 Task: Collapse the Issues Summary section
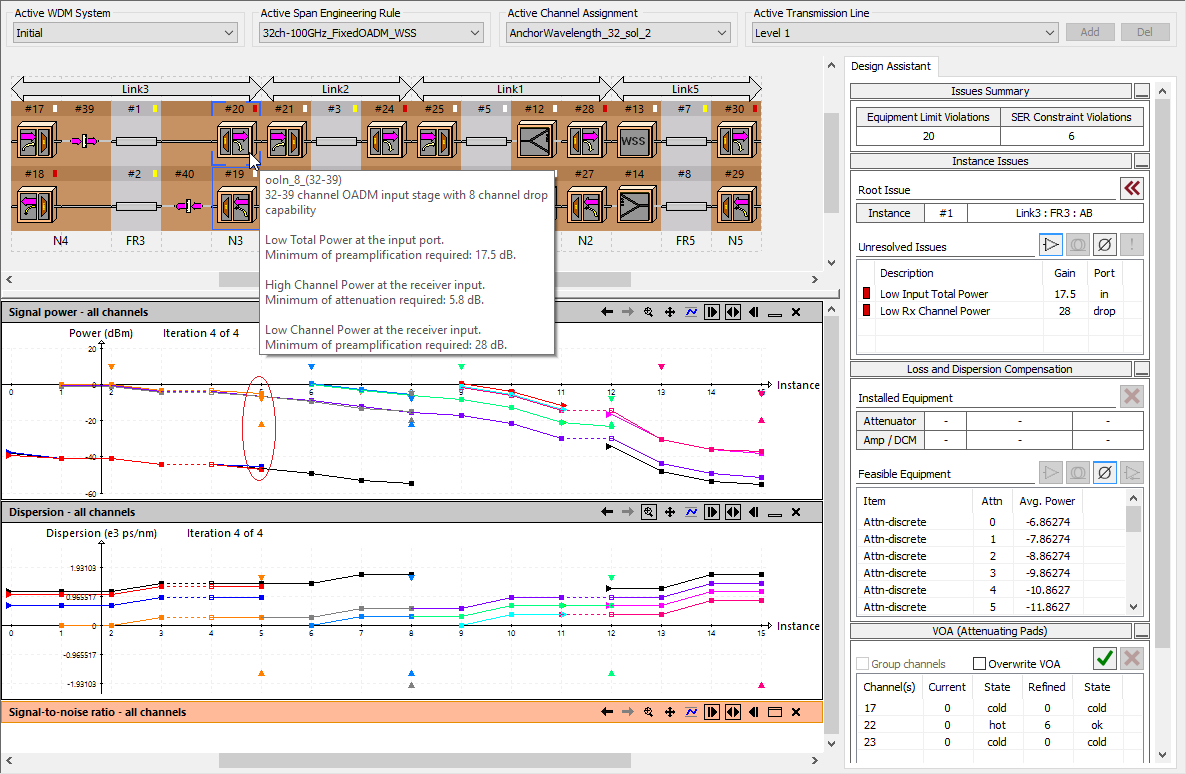1142,91
